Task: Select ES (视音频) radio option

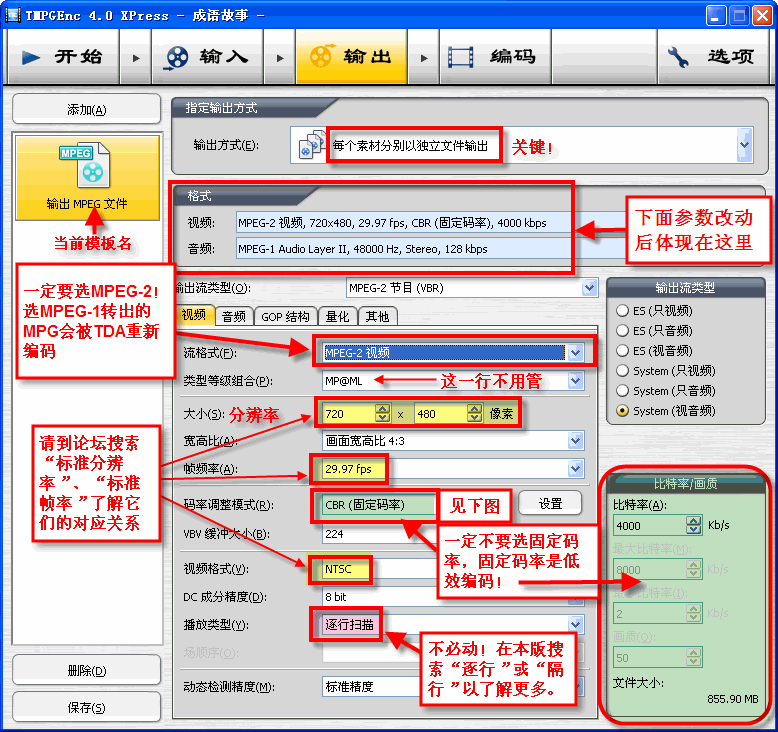Action: [622, 350]
